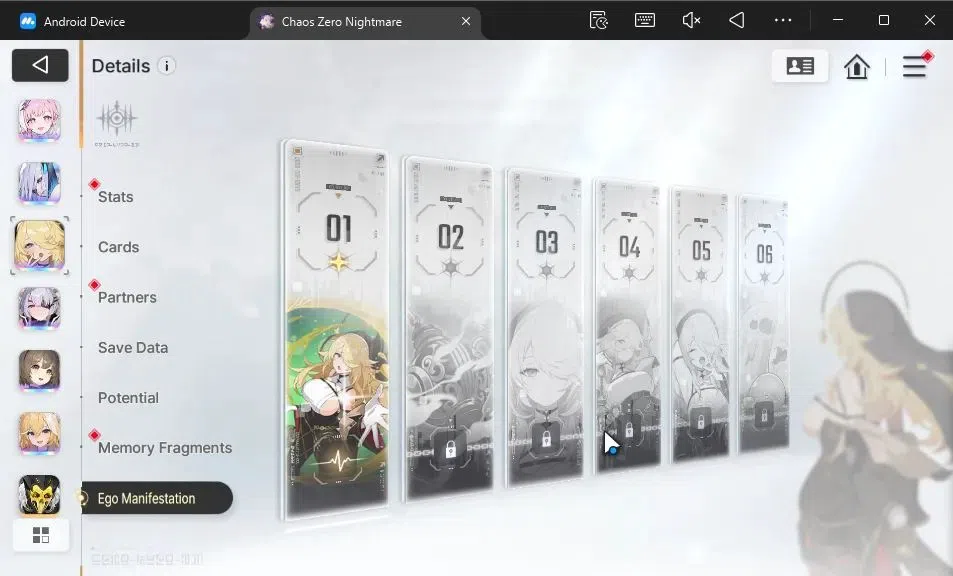This screenshot has height=576, width=953.
Task: Open the character grid view icon
Action: (x=41, y=535)
